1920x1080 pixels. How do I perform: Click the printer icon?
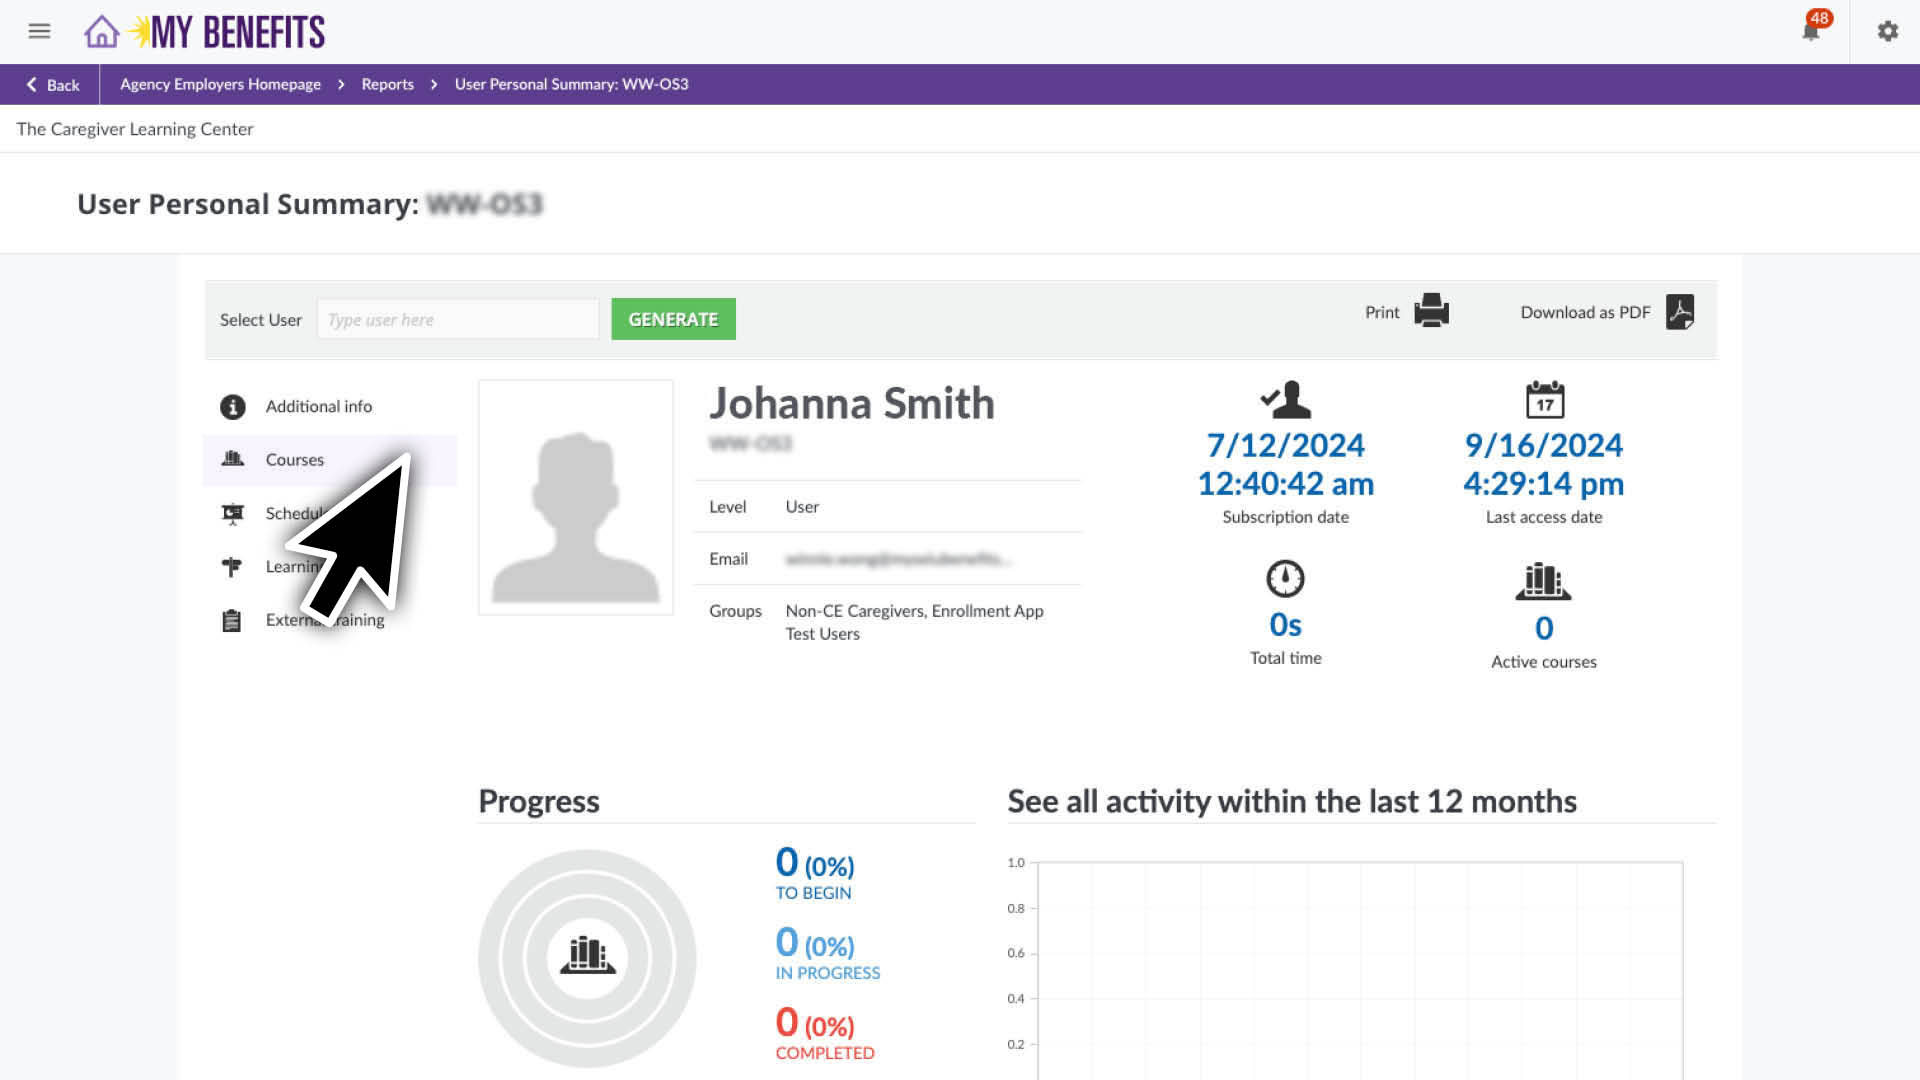[x=1431, y=311]
